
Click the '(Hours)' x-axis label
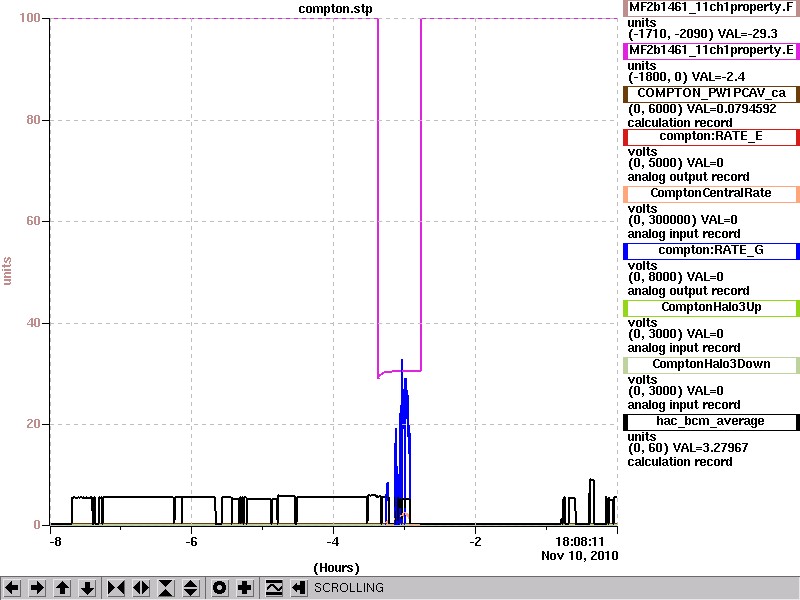click(336, 568)
